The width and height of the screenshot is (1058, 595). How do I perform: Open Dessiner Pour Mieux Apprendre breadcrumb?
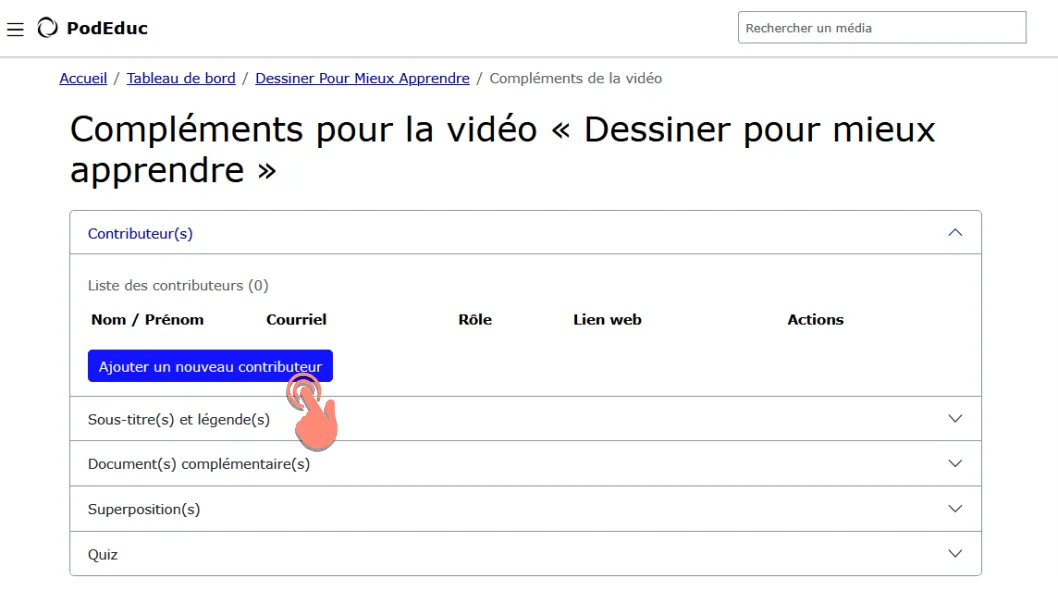(x=362, y=78)
